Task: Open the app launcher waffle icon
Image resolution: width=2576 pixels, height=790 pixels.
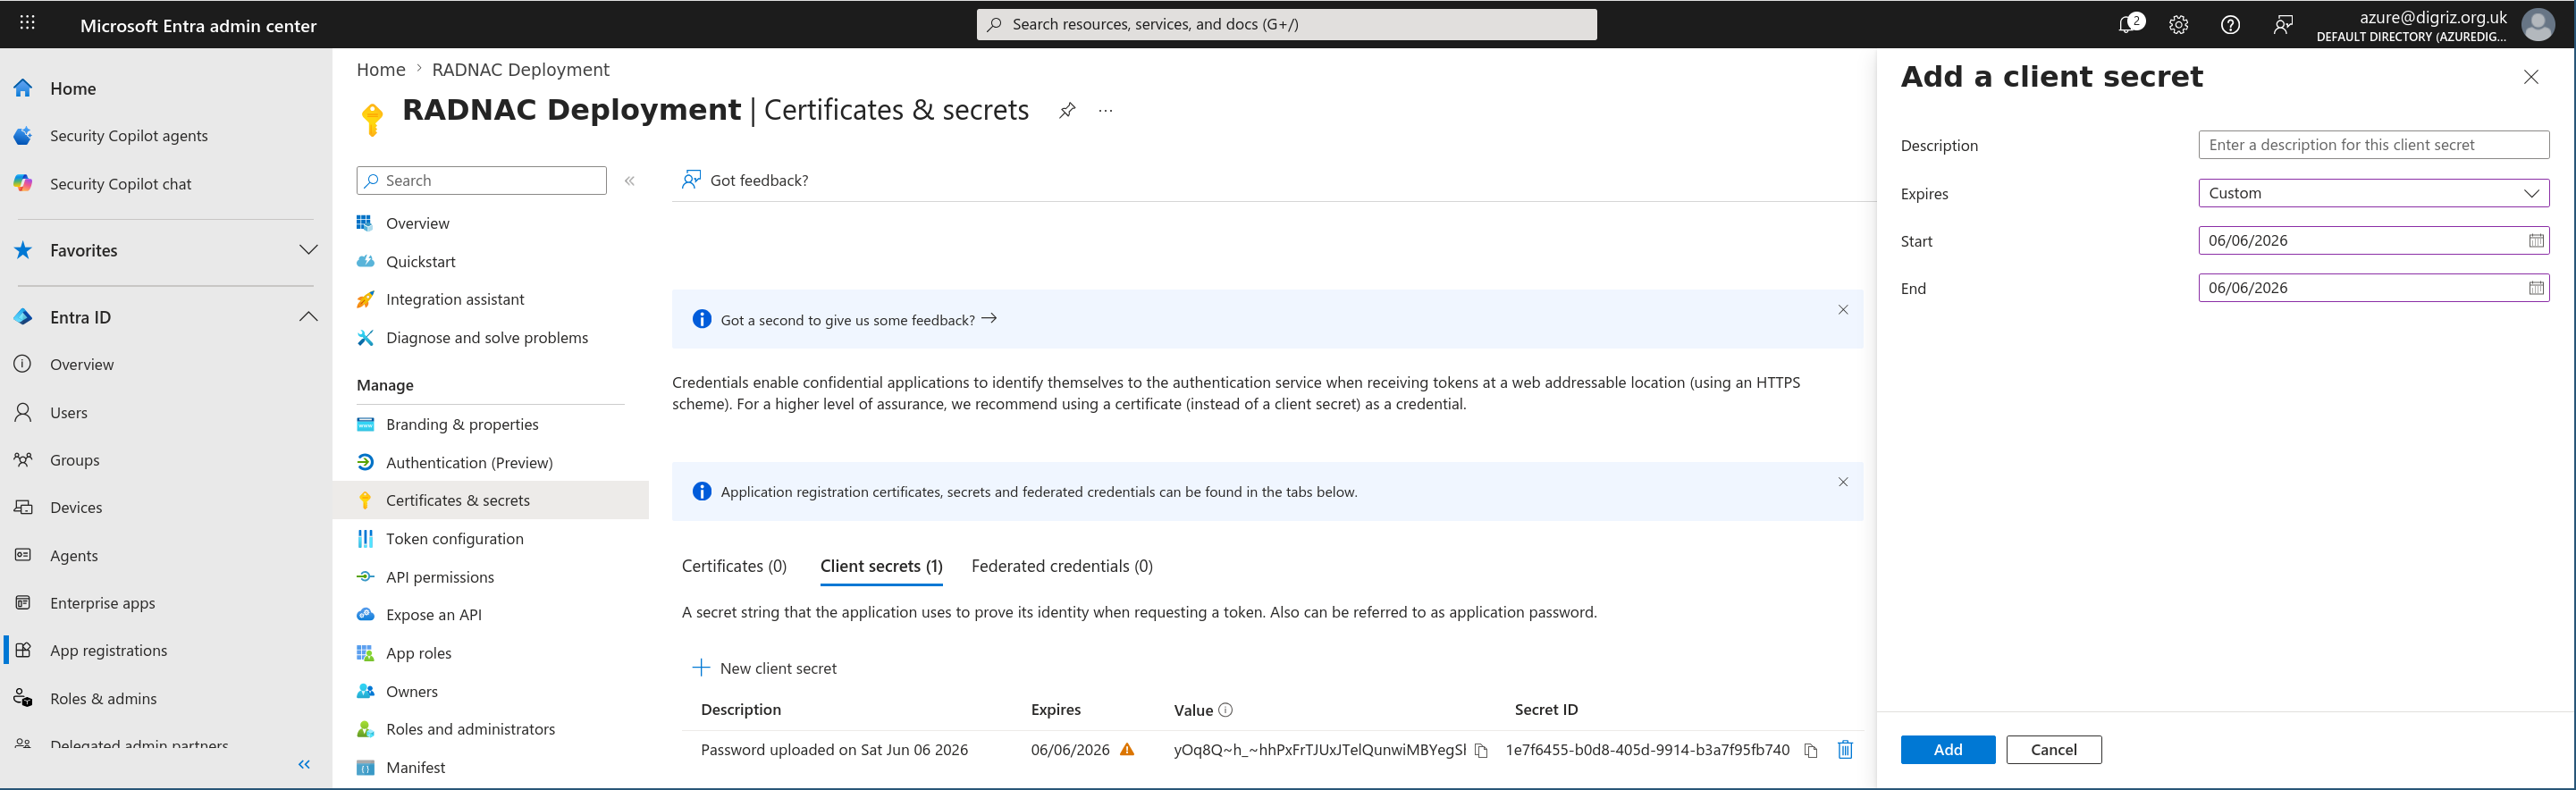Action: click(x=27, y=24)
